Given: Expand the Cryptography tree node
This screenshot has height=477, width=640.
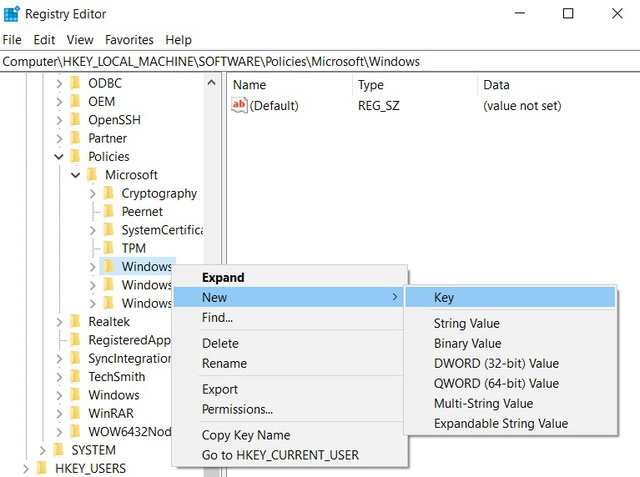Looking at the screenshot, I should pyautogui.click(x=93, y=193).
